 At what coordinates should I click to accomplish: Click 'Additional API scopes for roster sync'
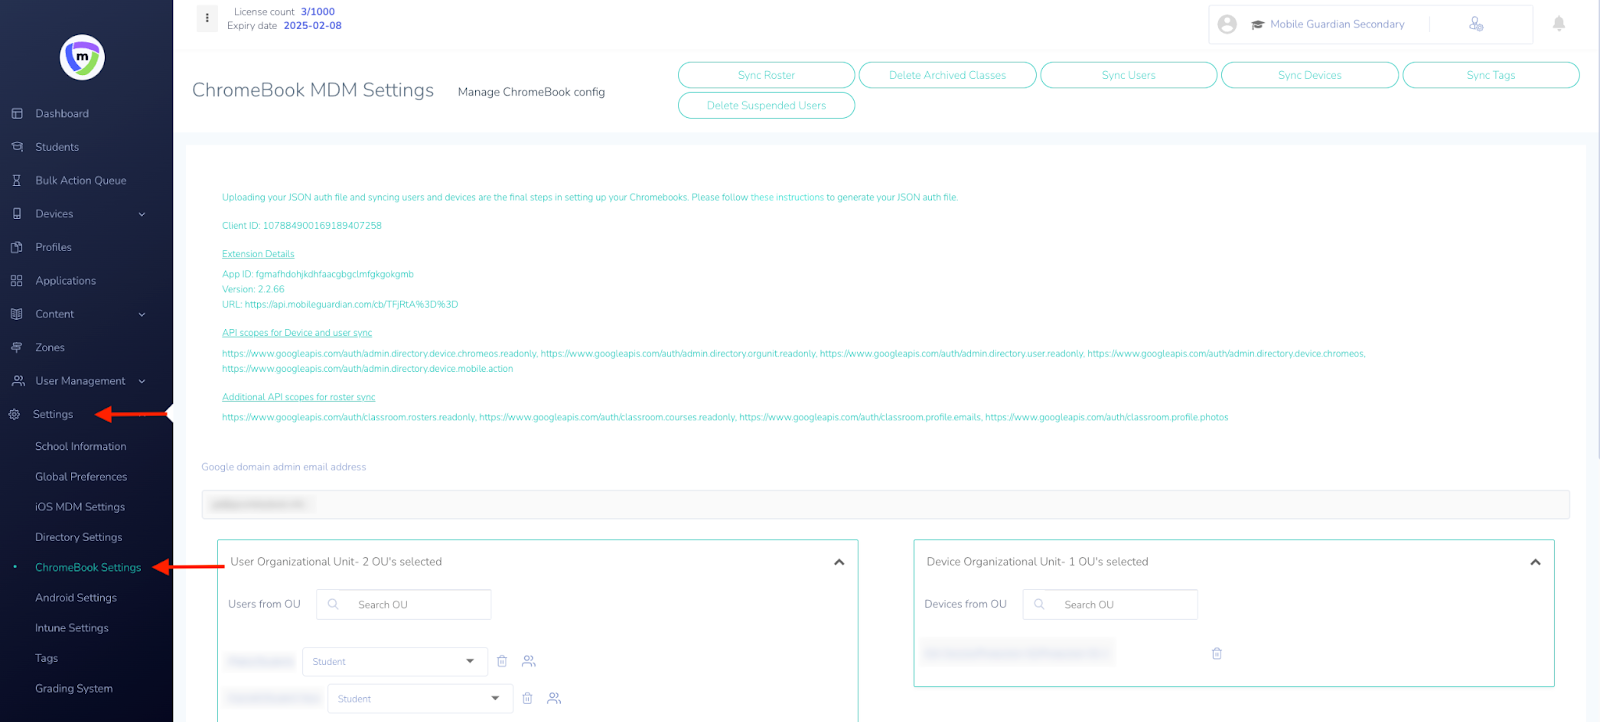pos(298,397)
